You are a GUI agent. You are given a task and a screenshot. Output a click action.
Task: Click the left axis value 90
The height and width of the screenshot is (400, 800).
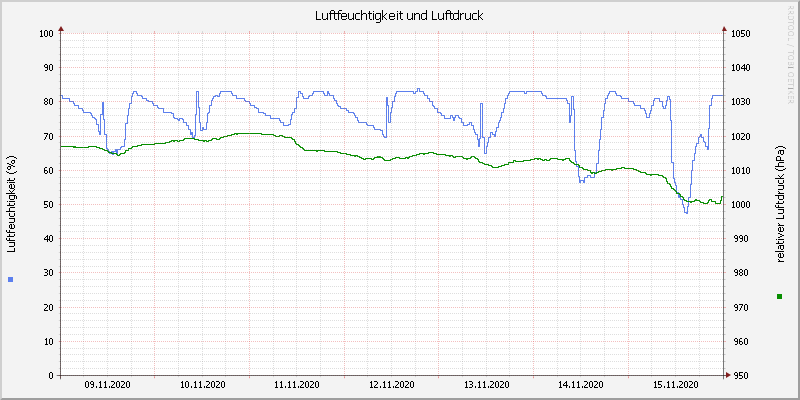coord(48,68)
